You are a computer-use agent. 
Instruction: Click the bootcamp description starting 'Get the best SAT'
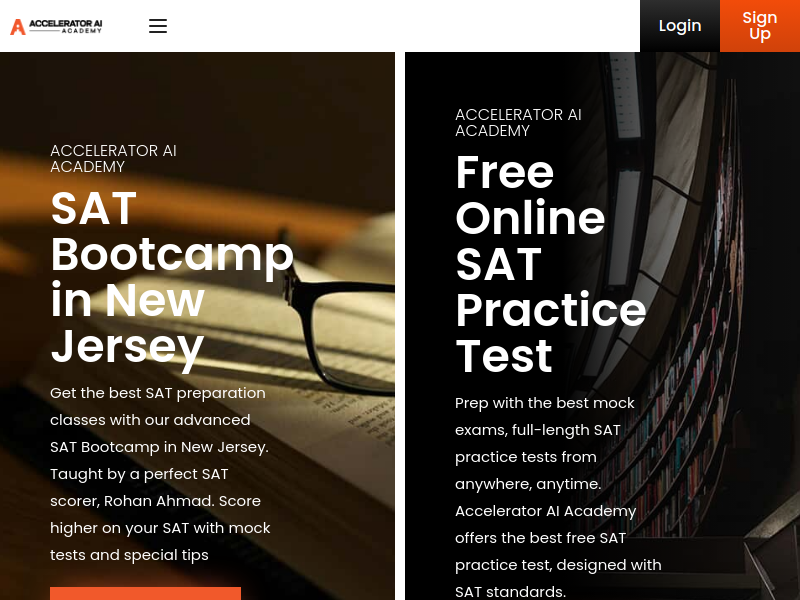point(160,474)
